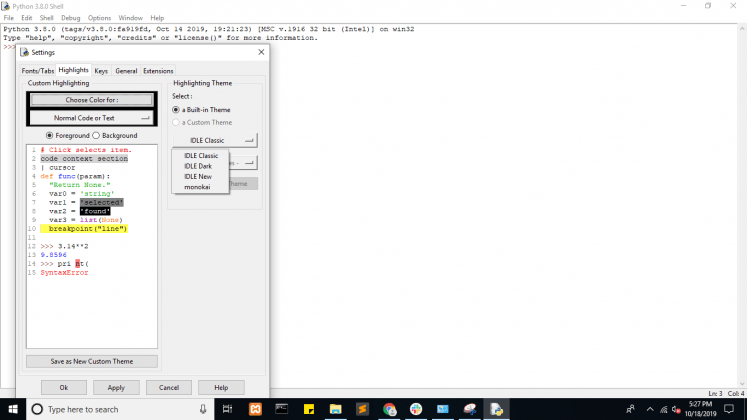747x420 pixels.
Task: Open the Command Prompt taskbar icon
Action: click(x=282, y=409)
